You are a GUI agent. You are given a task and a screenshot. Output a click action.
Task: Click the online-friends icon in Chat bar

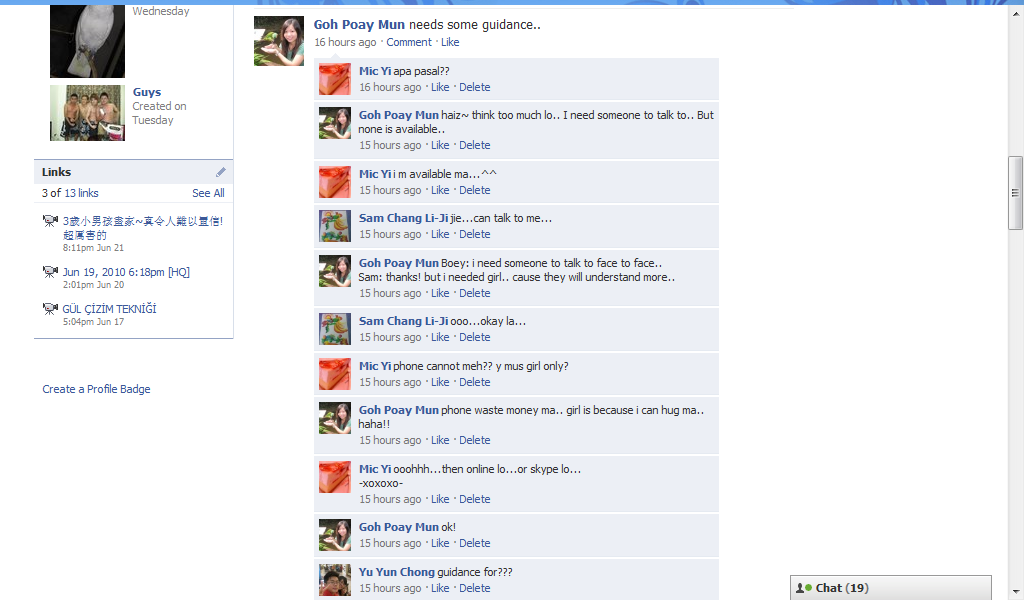(804, 588)
